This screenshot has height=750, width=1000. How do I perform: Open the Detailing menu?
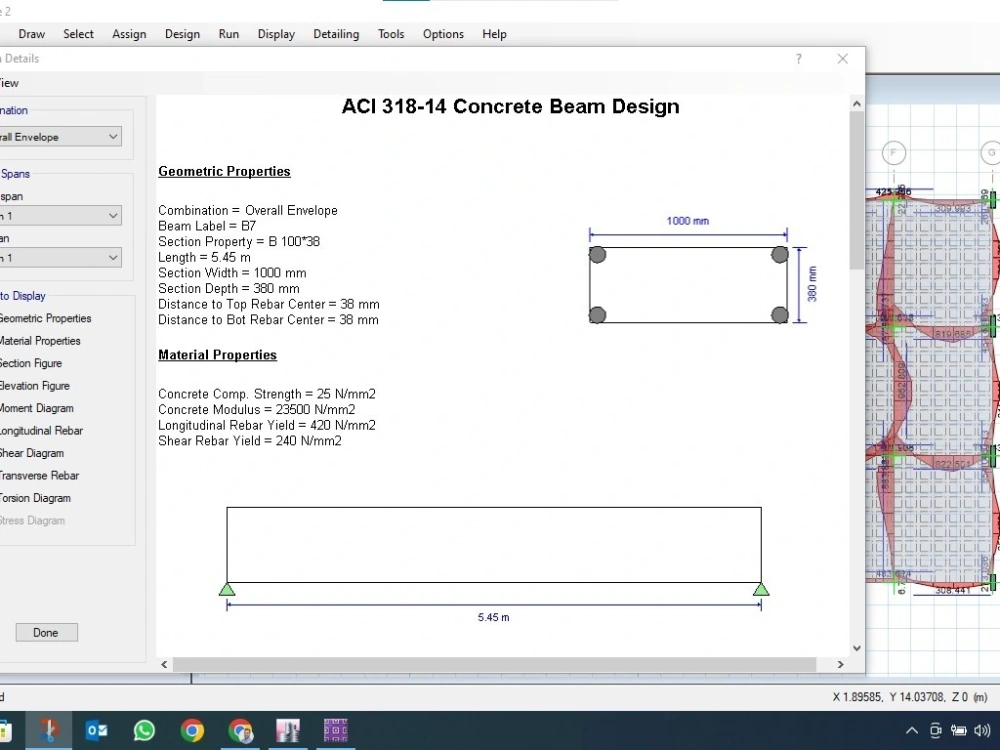[x=336, y=33]
